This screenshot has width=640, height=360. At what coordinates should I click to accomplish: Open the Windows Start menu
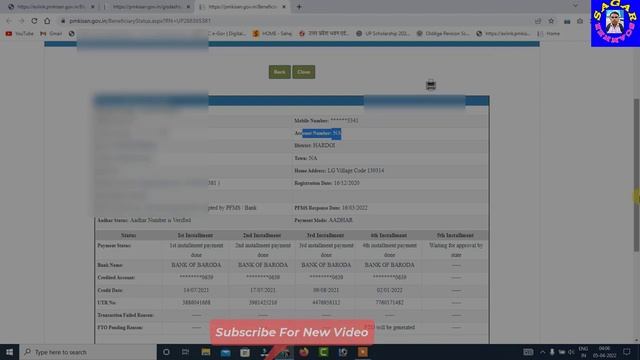(9, 352)
